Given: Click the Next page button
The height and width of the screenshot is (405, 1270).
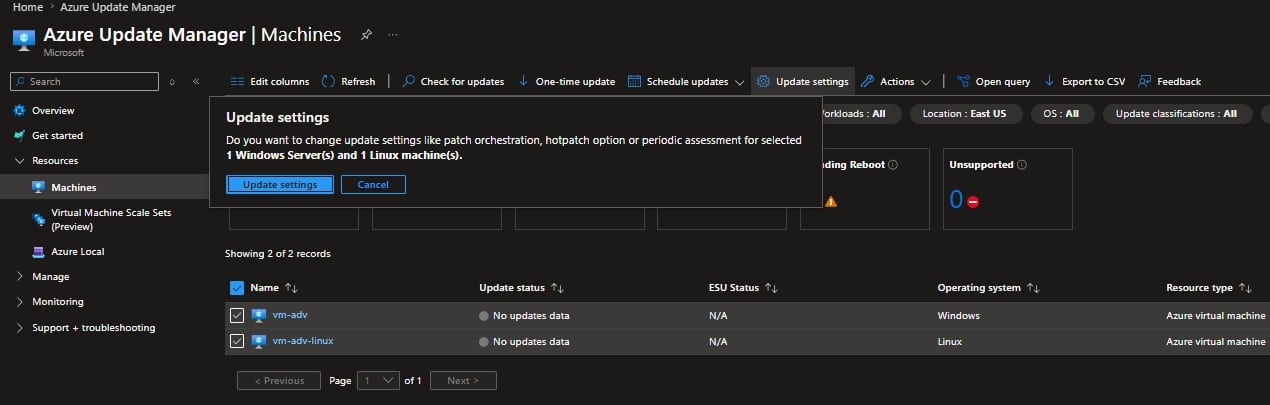Looking at the screenshot, I should [x=463, y=380].
